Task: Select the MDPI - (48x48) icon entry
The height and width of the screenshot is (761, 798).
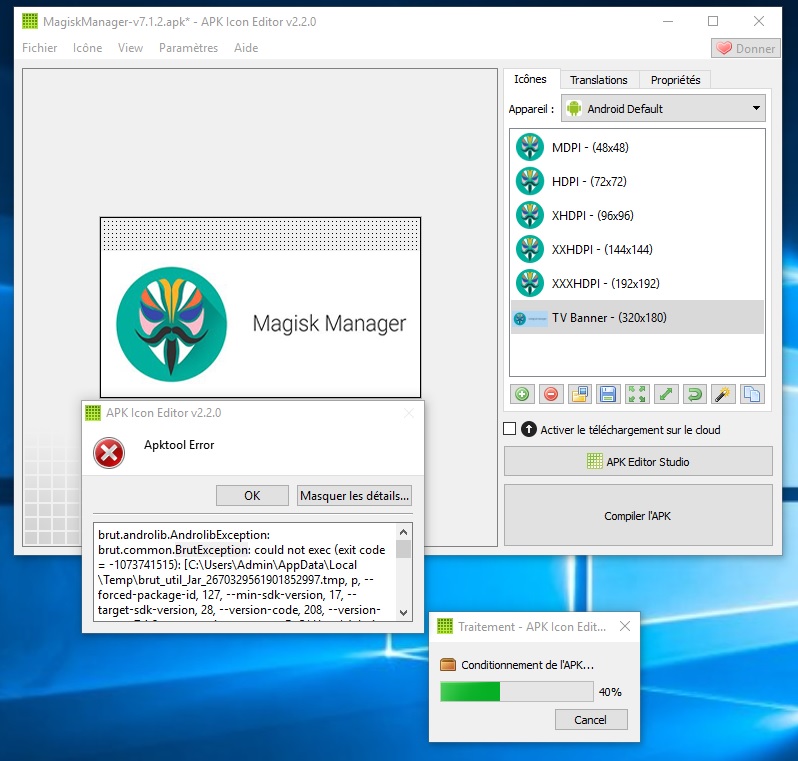Action: (x=637, y=147)
